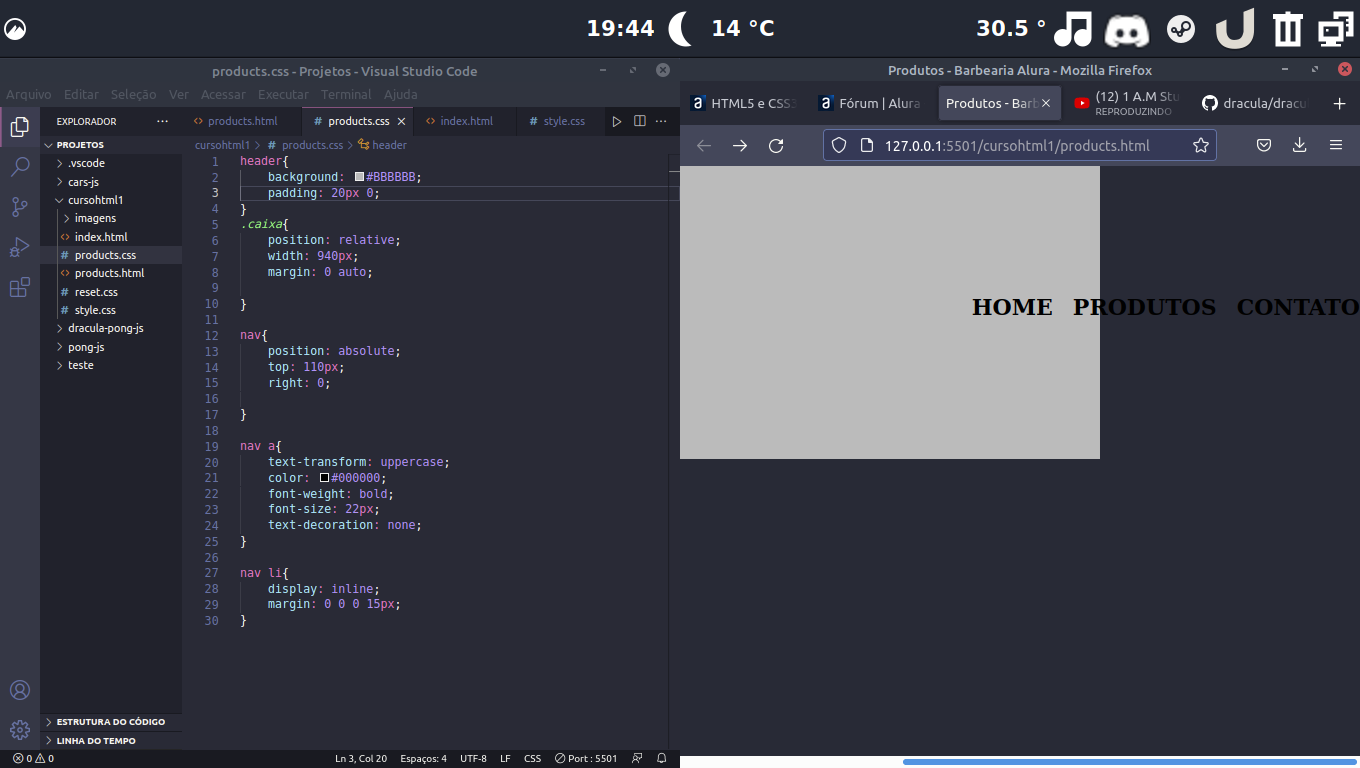The height and width of the screenshot is (768, 1360).
Task: Open the Run and Debug view
Action: [x=19, y=247]
